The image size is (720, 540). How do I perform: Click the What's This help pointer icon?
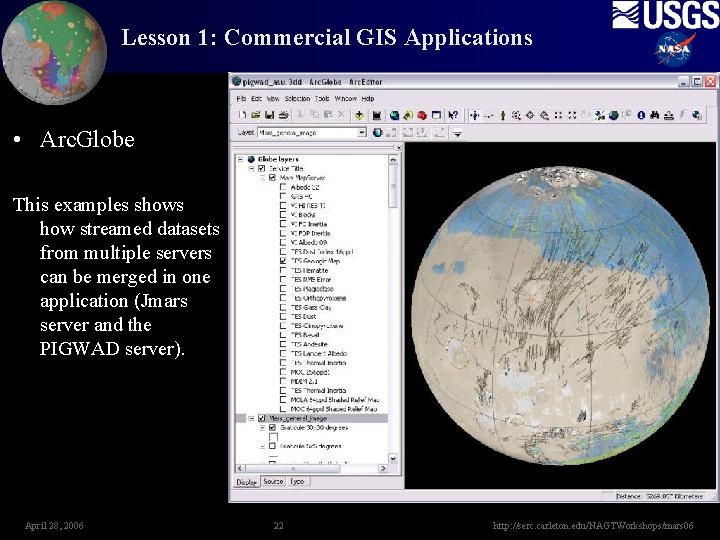453,115
